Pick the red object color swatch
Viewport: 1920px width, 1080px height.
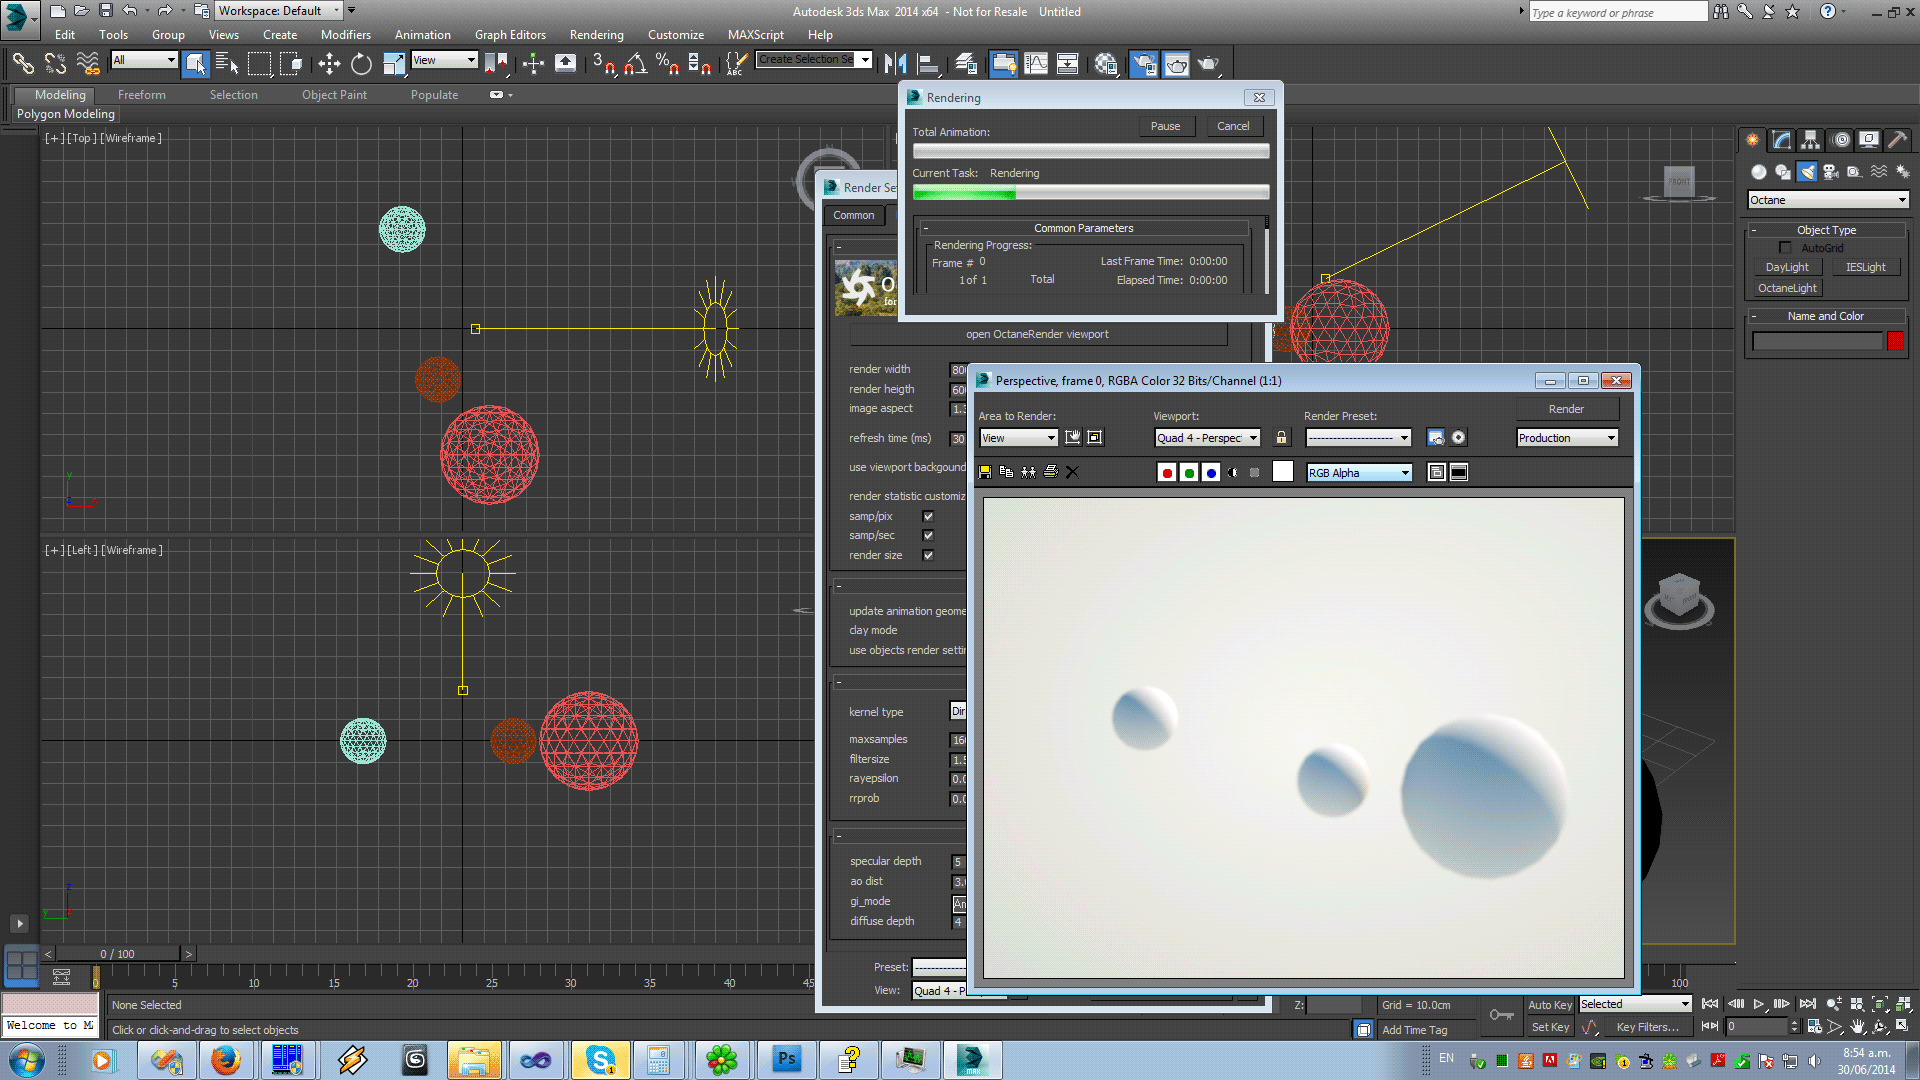[x=1895, y=341]
